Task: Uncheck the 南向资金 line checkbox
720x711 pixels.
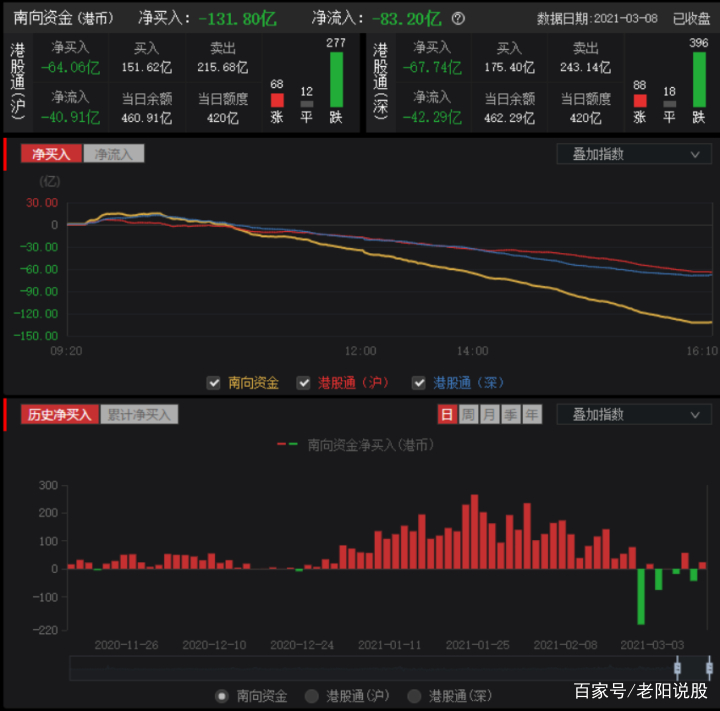Action: [x=213, y=383]
